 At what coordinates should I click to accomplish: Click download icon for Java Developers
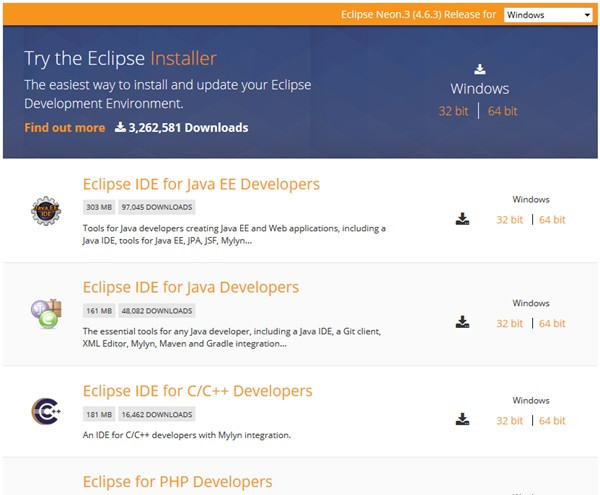pyautogui.click(x=462, y=322)
